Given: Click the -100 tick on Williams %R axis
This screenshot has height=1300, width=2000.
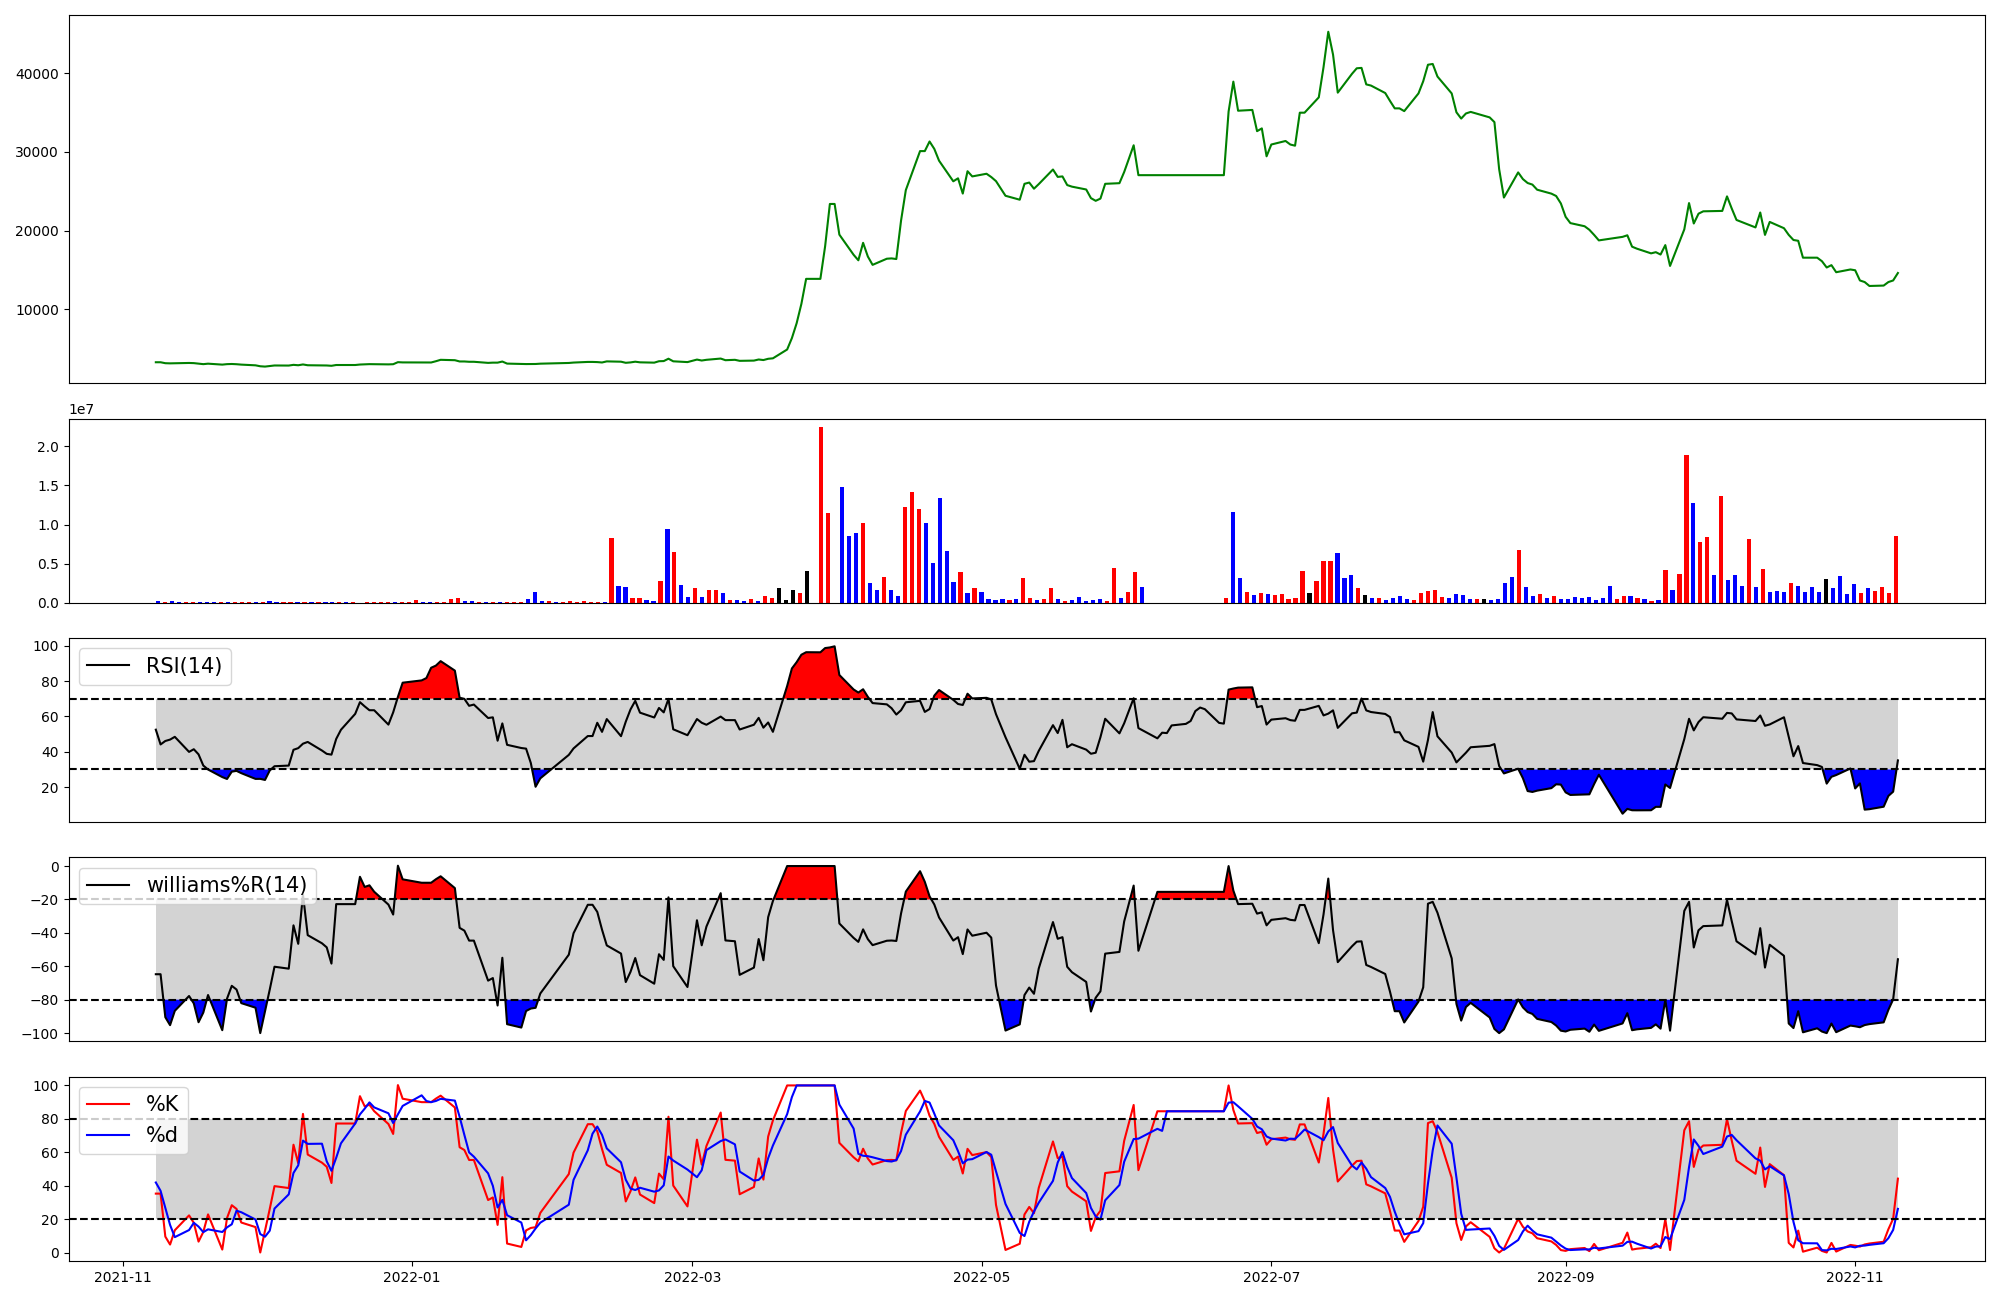Looking at the screenshot, I should click(x=40, y=1034).
